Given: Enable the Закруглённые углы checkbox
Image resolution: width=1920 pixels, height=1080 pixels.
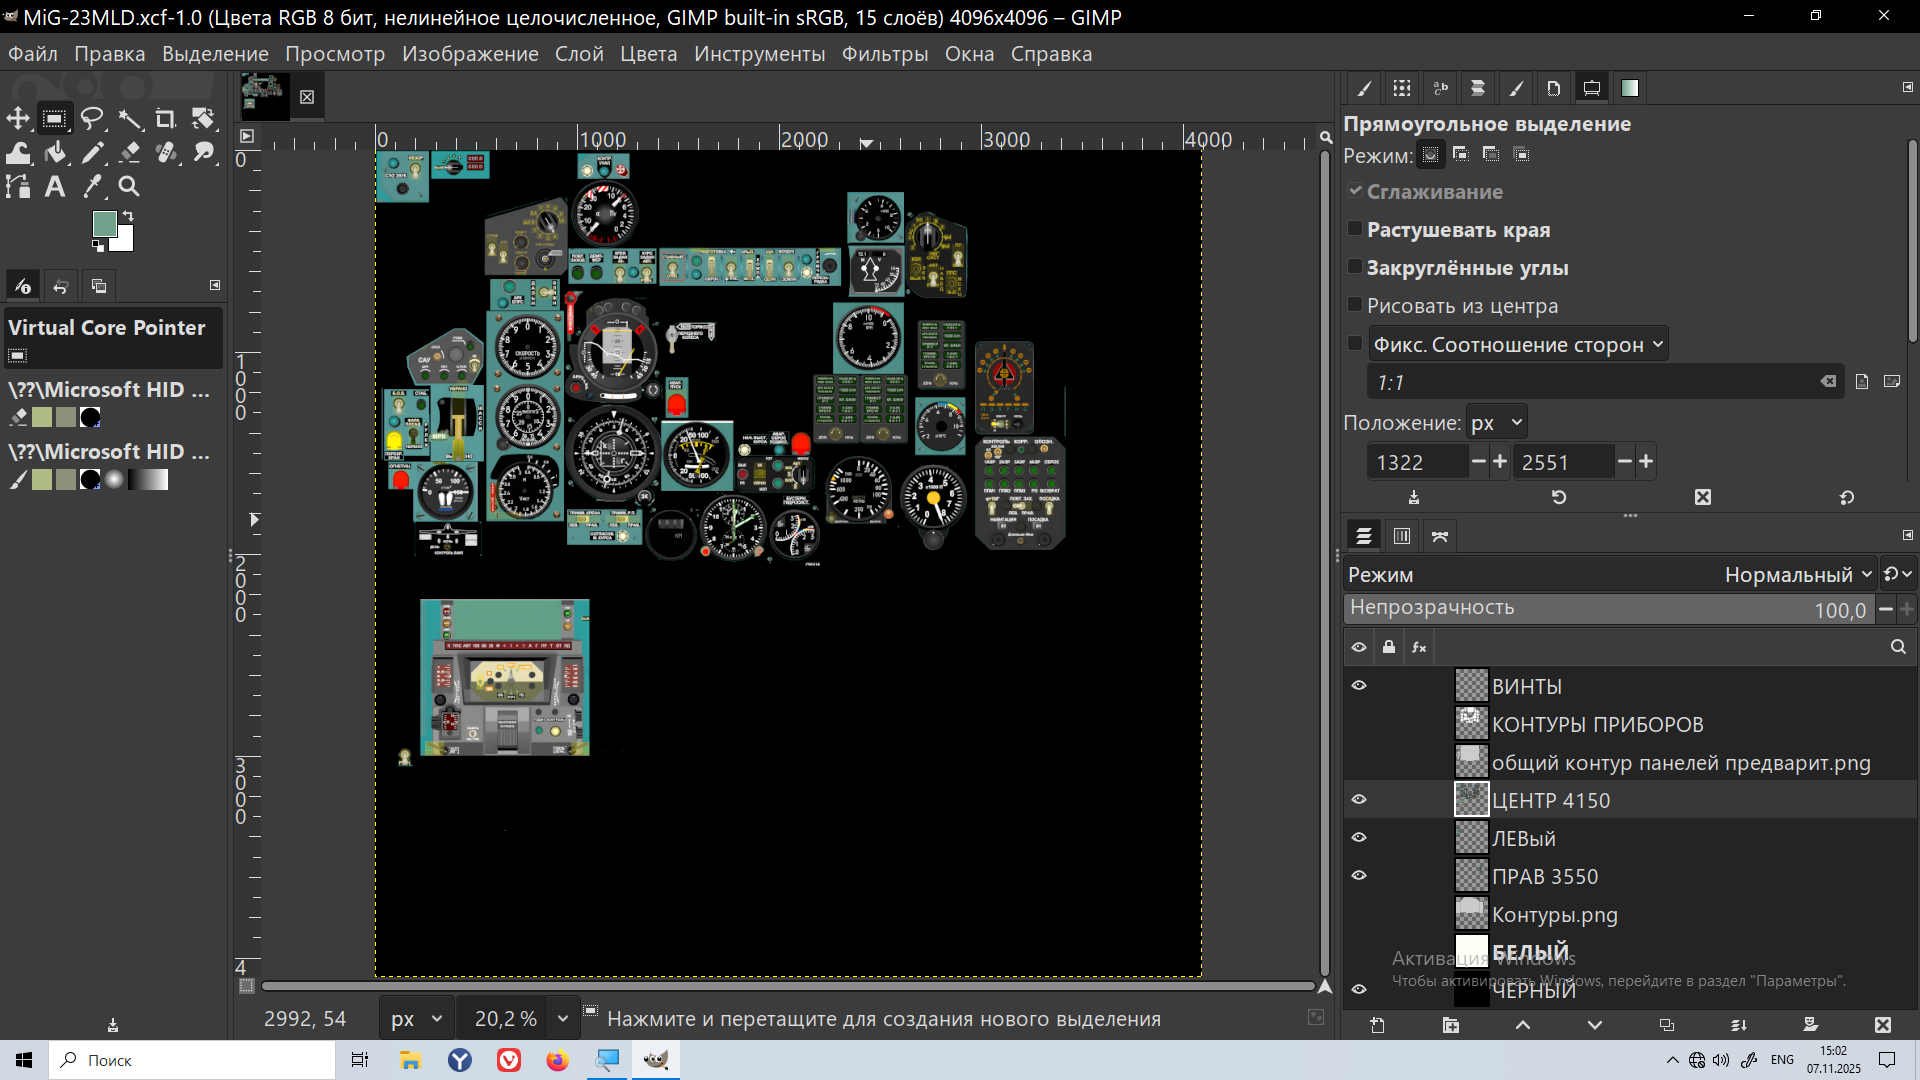Looking at the screenshot, I should pyautogui.click(x=1355, y=267).
